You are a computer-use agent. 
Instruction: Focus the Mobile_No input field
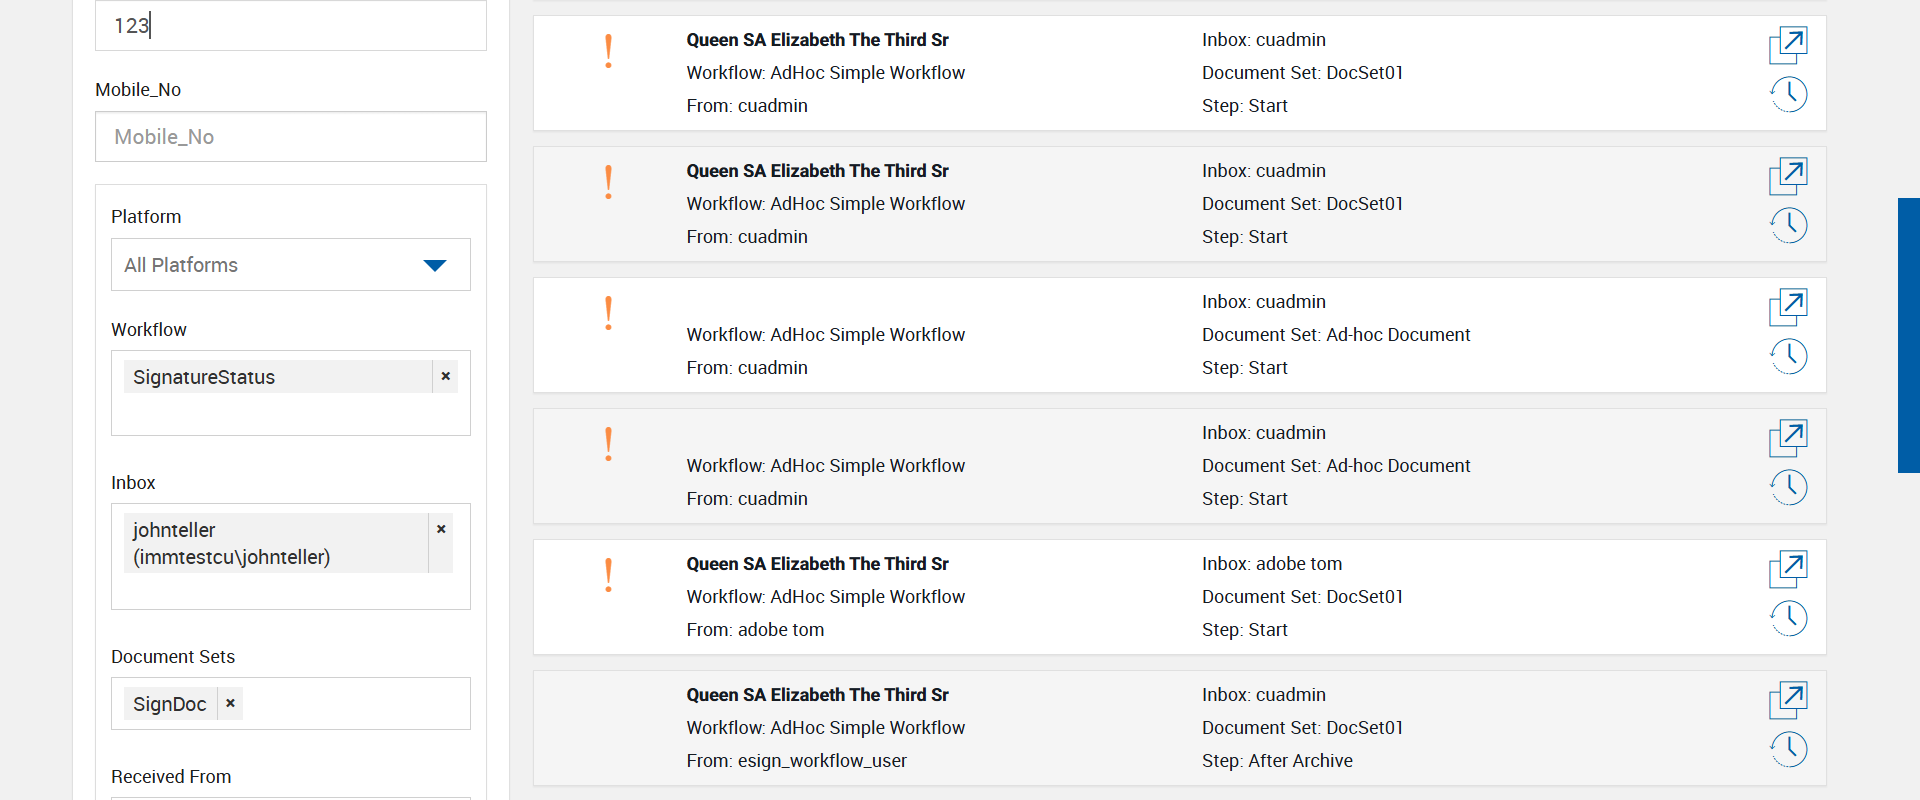coord(290,137)
